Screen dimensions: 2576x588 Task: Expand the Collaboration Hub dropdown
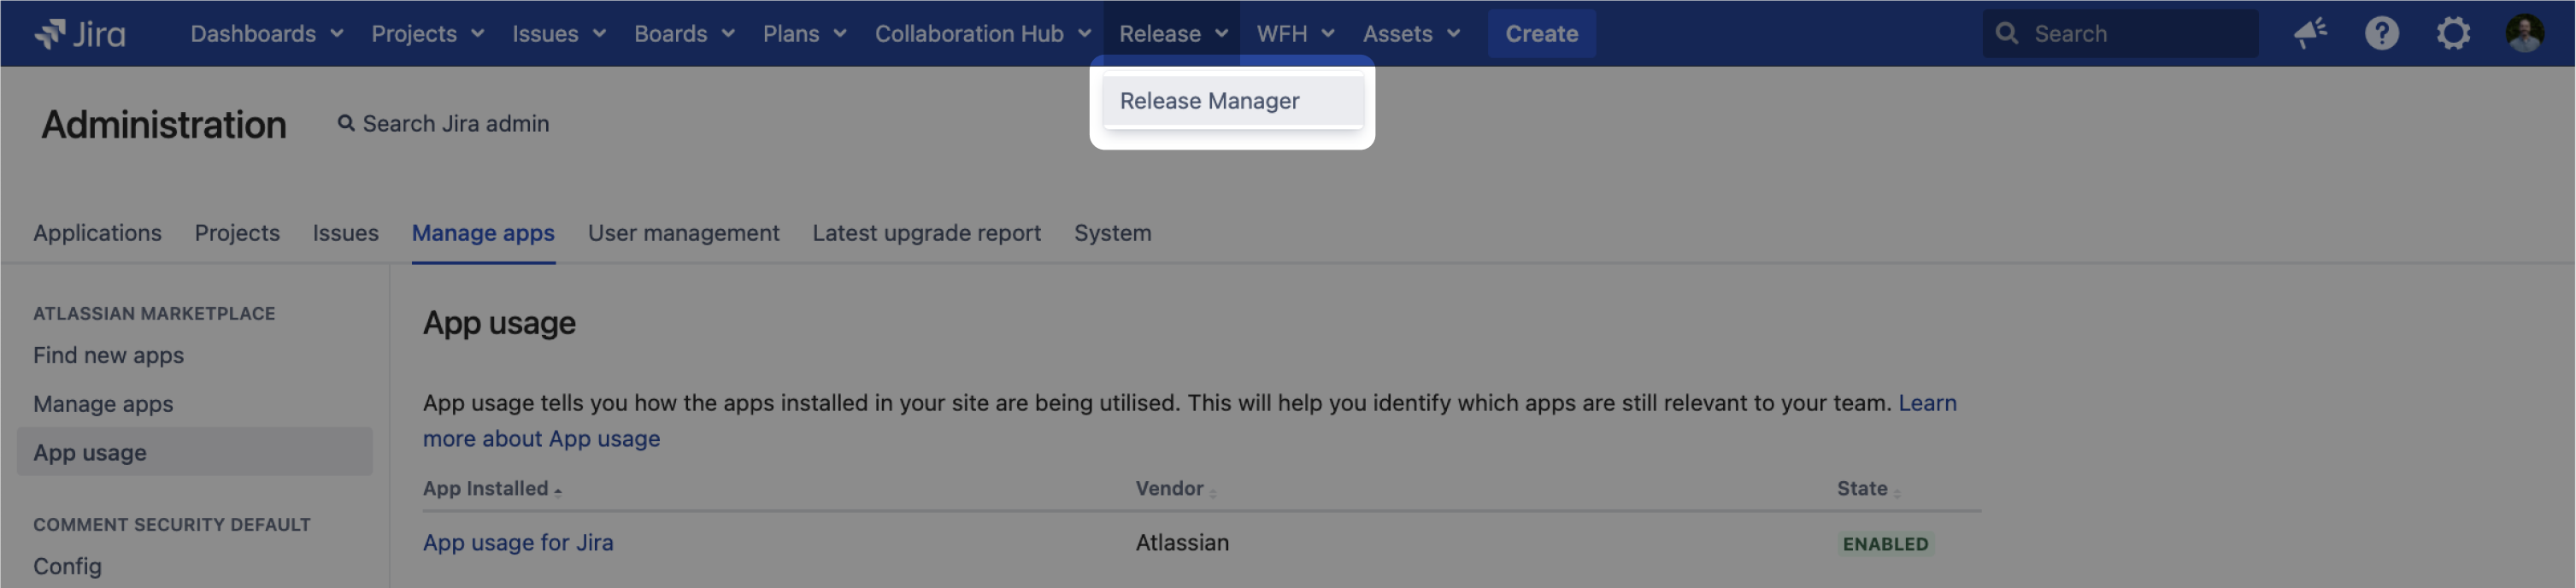click(982, 34)
